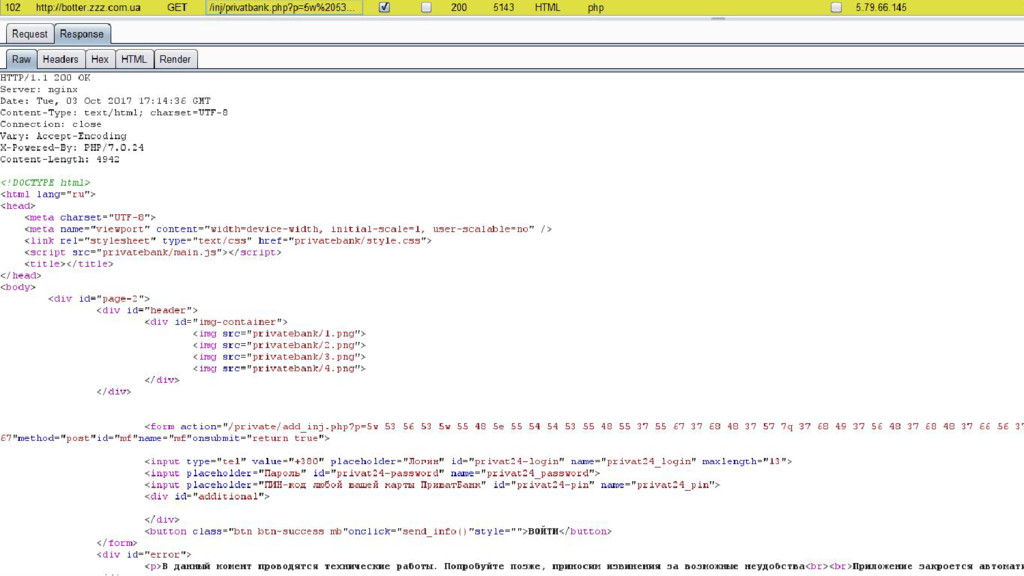Select the GET method cell

point(176,8)
